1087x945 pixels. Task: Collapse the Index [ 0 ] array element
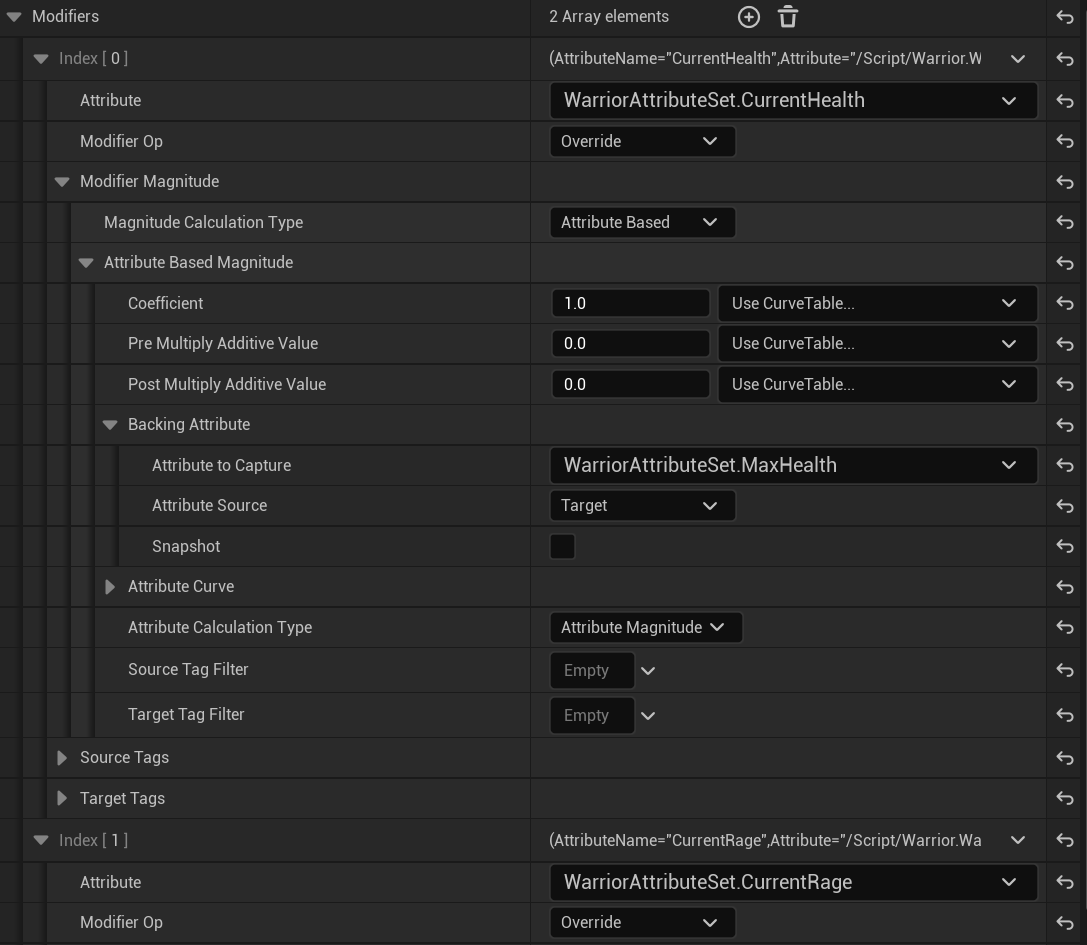tap(41, 59)
